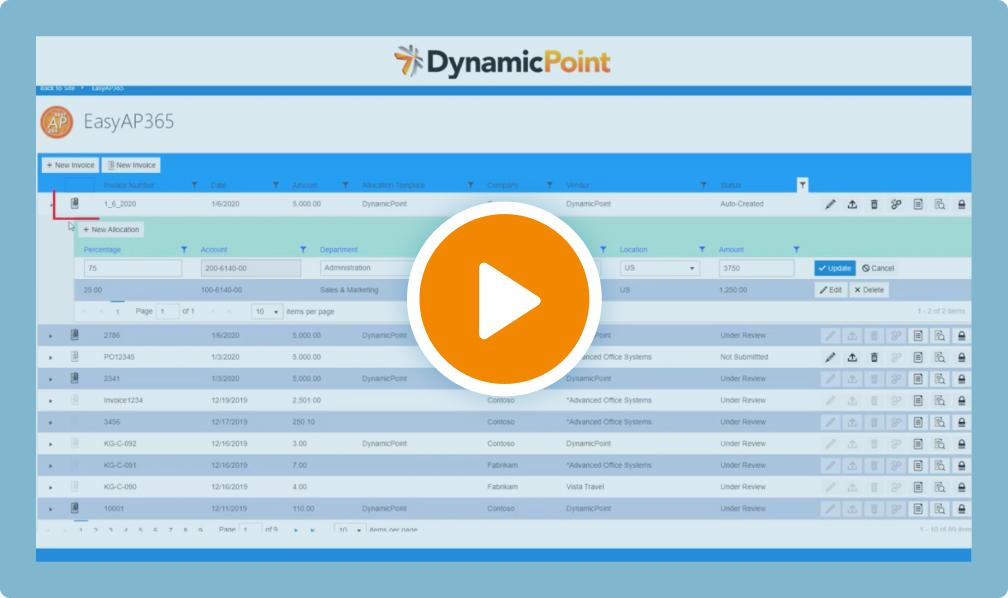The height and width of the screenshot is (598, 1008).
Task: Click the New Invoice button with document icon
Action: pos(131,165)
